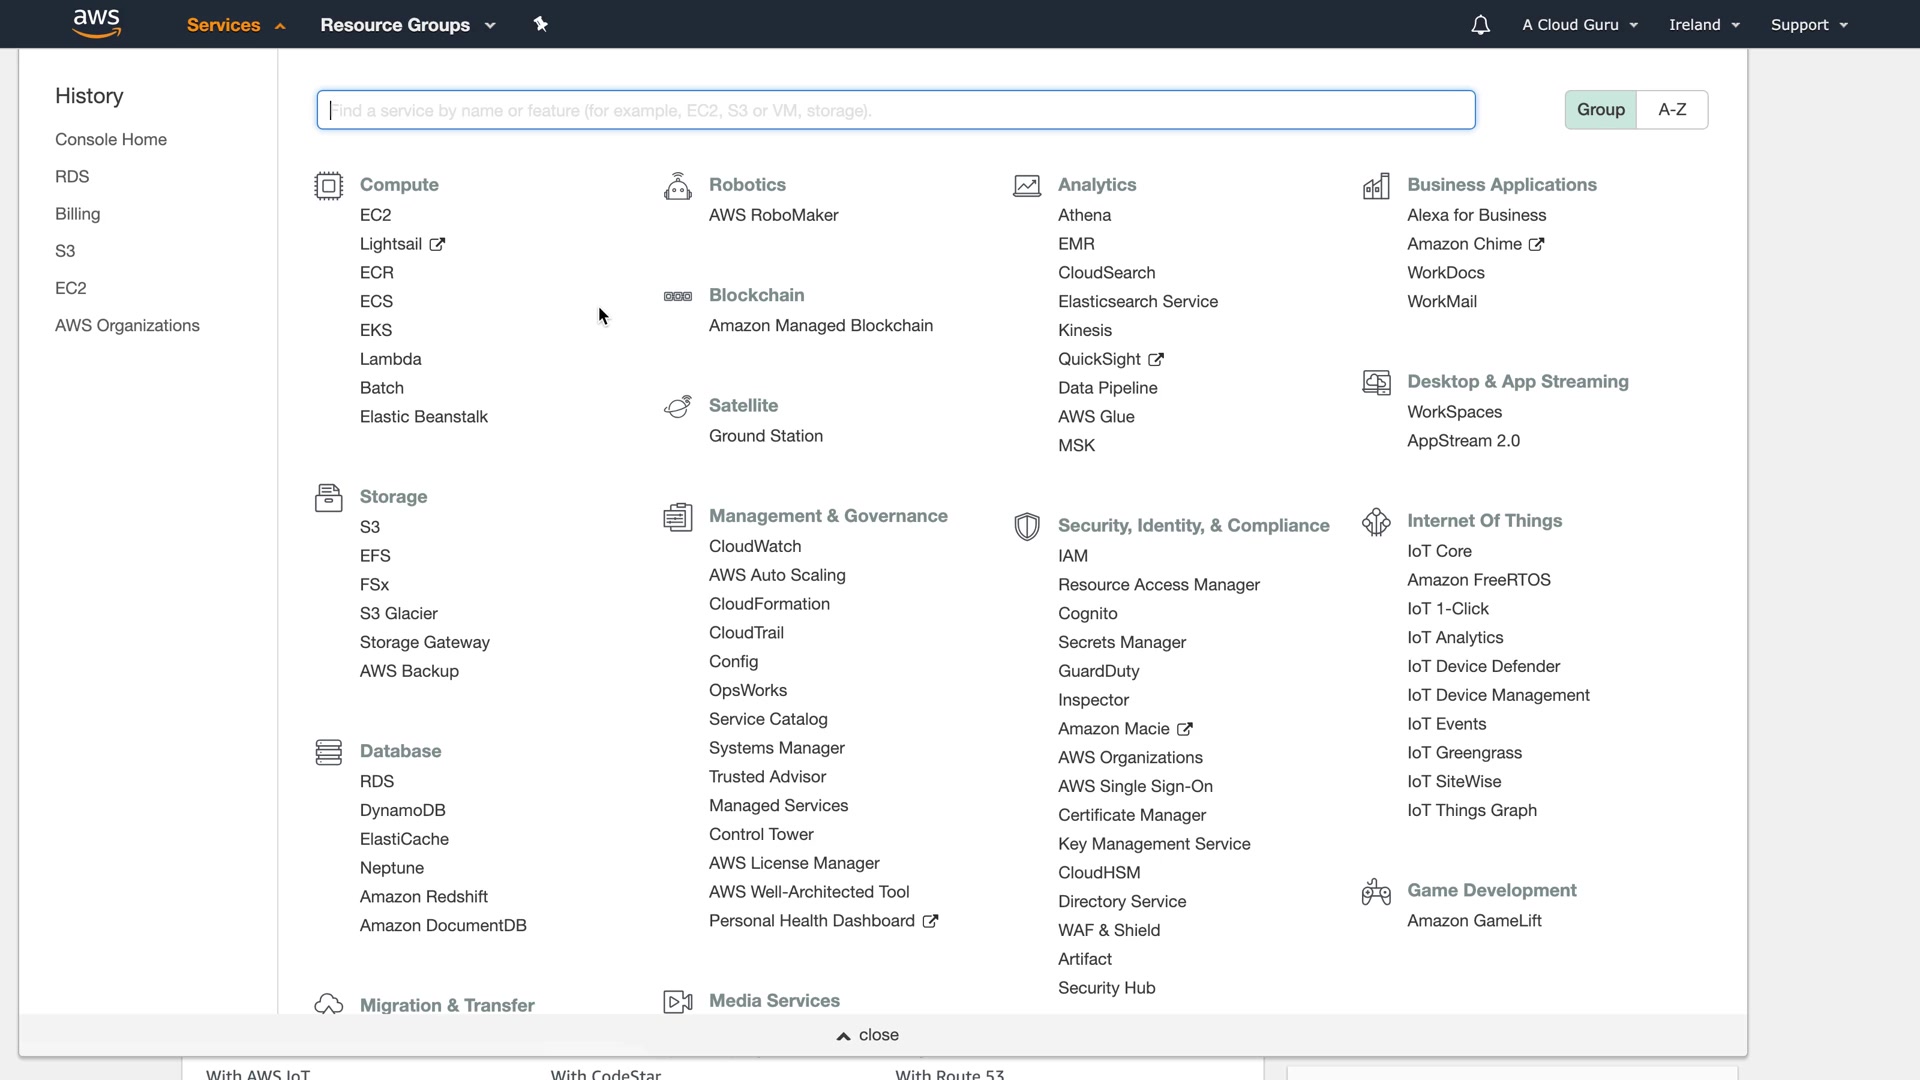Click the Database stack icon

coord(328,752)
